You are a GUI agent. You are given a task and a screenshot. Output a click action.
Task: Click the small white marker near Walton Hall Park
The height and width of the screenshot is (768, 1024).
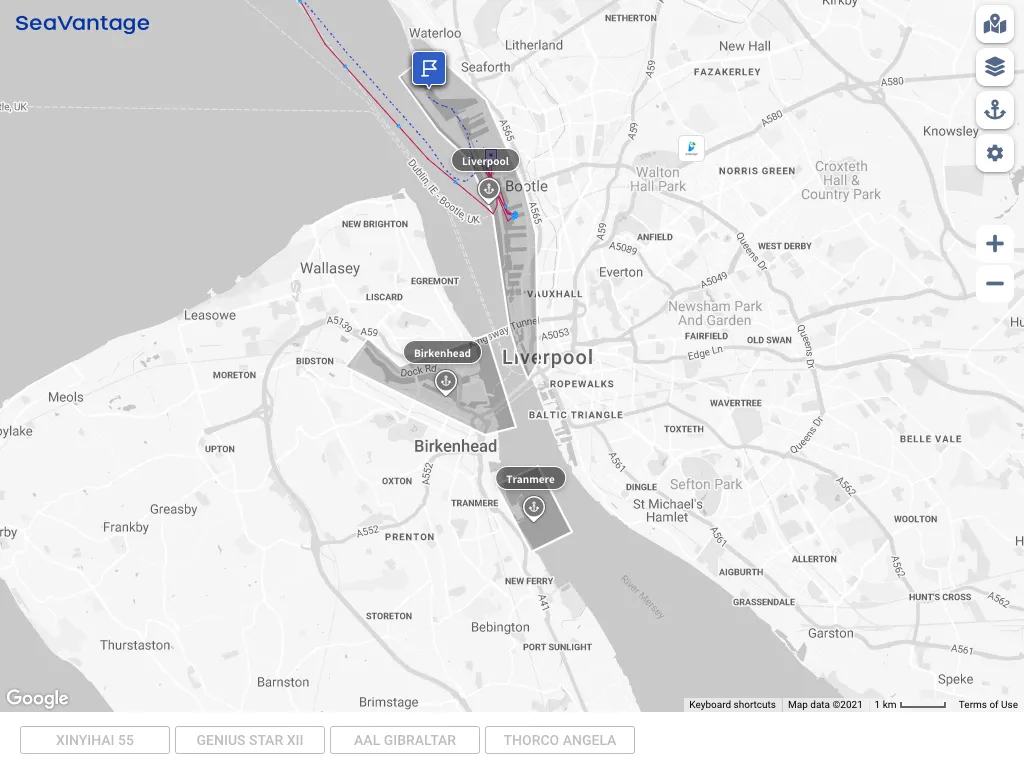(692, 148)
